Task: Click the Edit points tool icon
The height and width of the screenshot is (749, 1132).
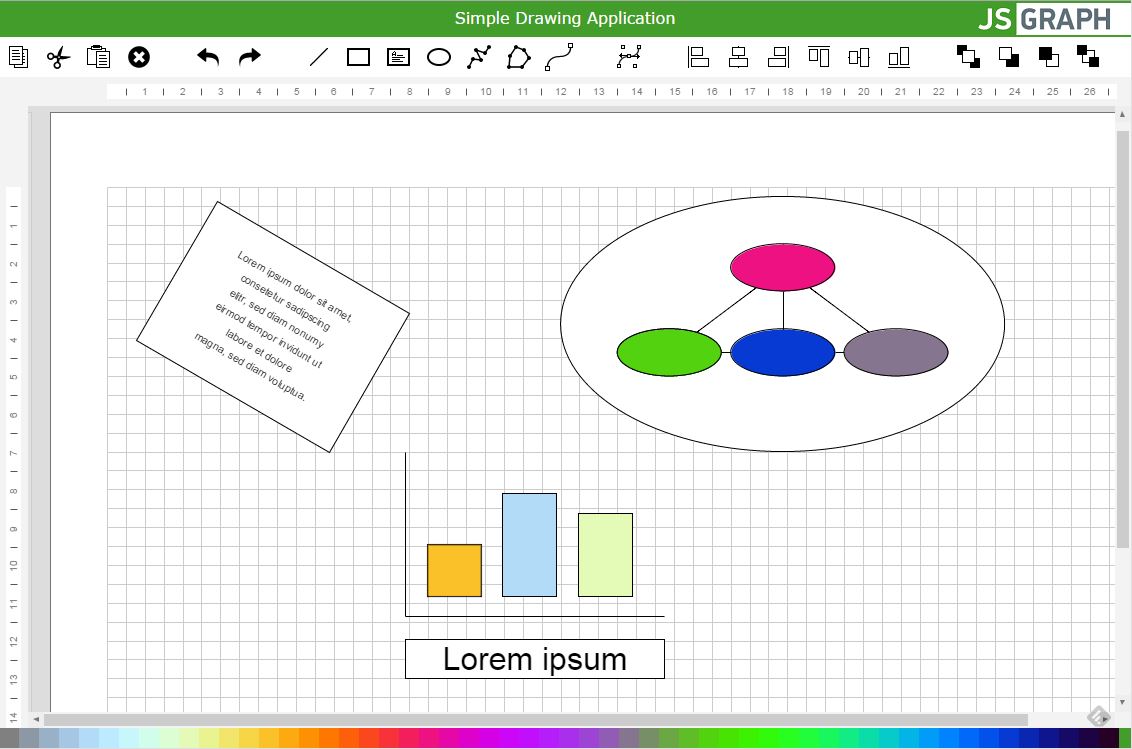Action: coord(629,57)
